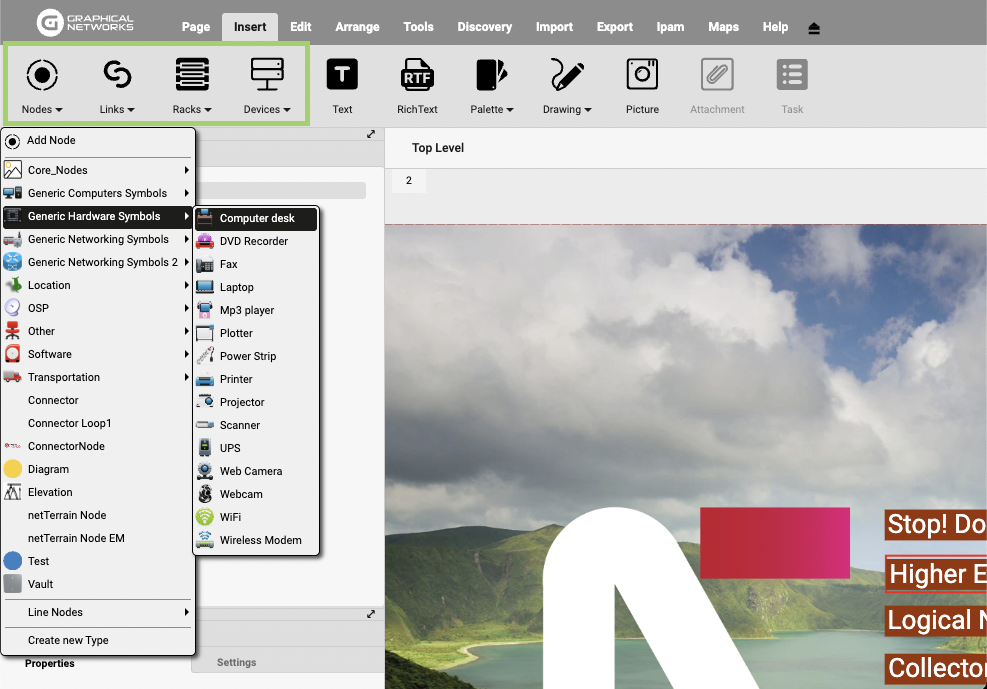Expand the Generic Networking Symbols submenu
The height and width of the screenshot is (689, 987).
tap(98, 239)
